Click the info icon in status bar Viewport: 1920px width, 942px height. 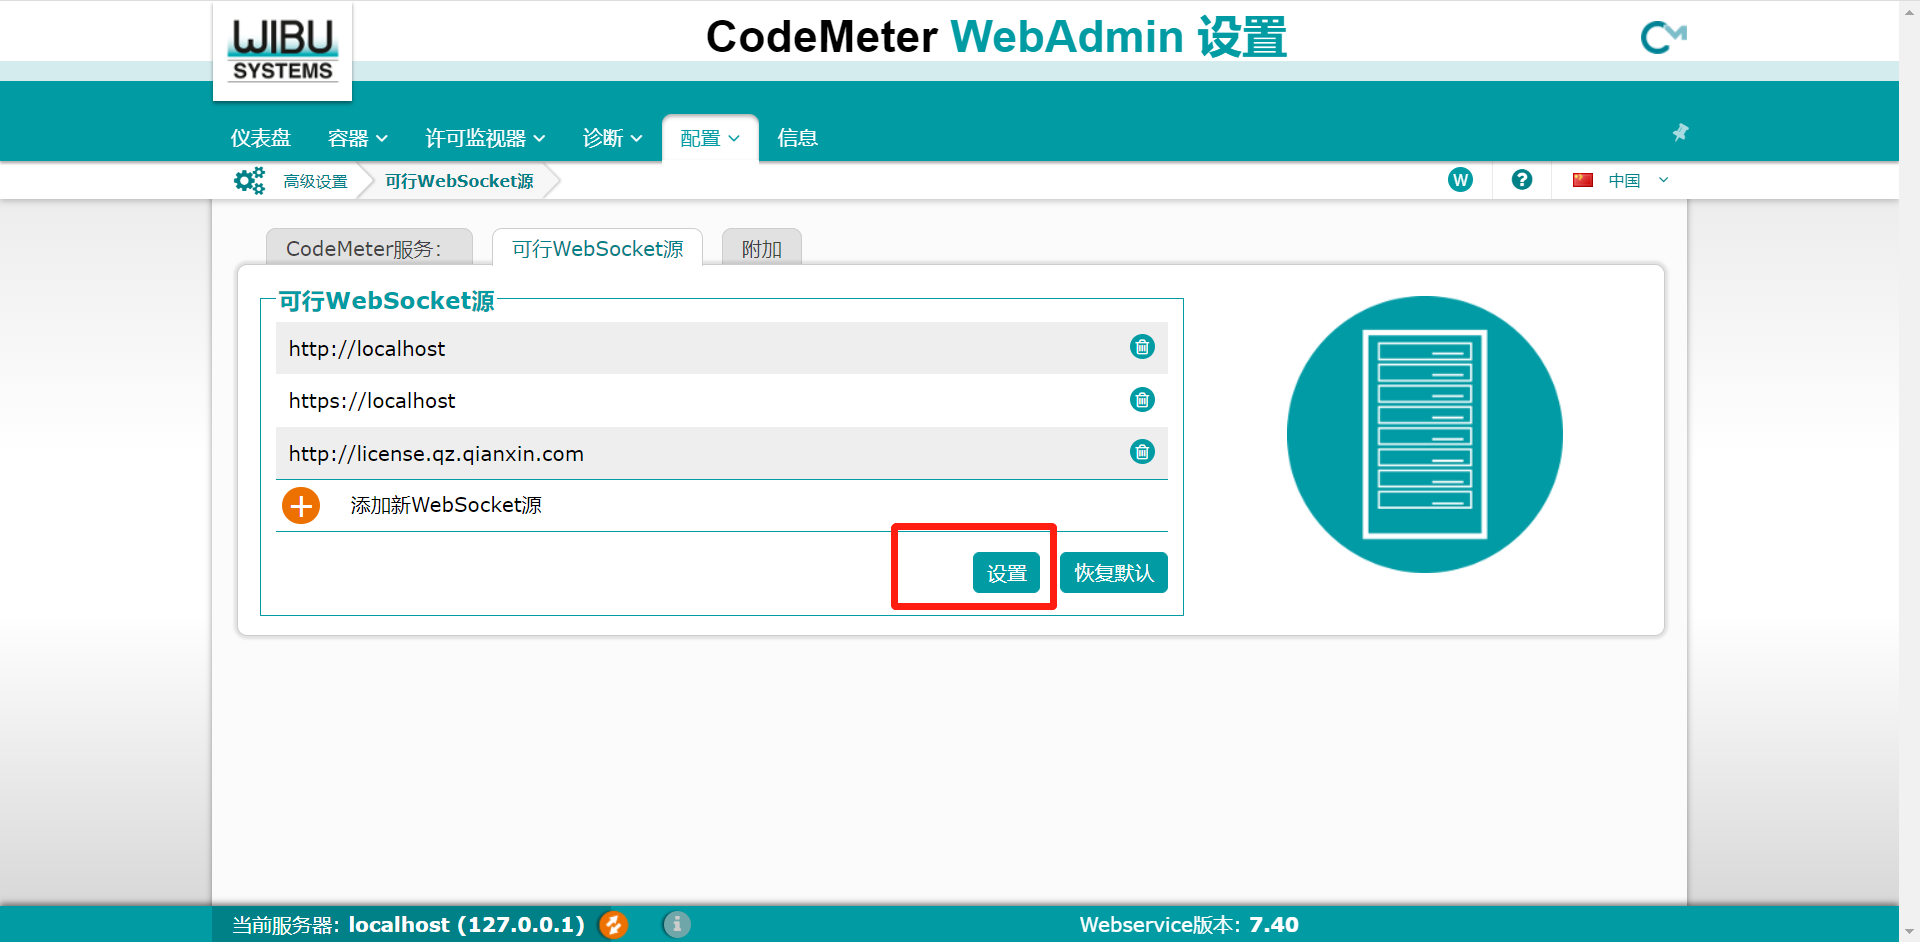click(x=677, y=925)
